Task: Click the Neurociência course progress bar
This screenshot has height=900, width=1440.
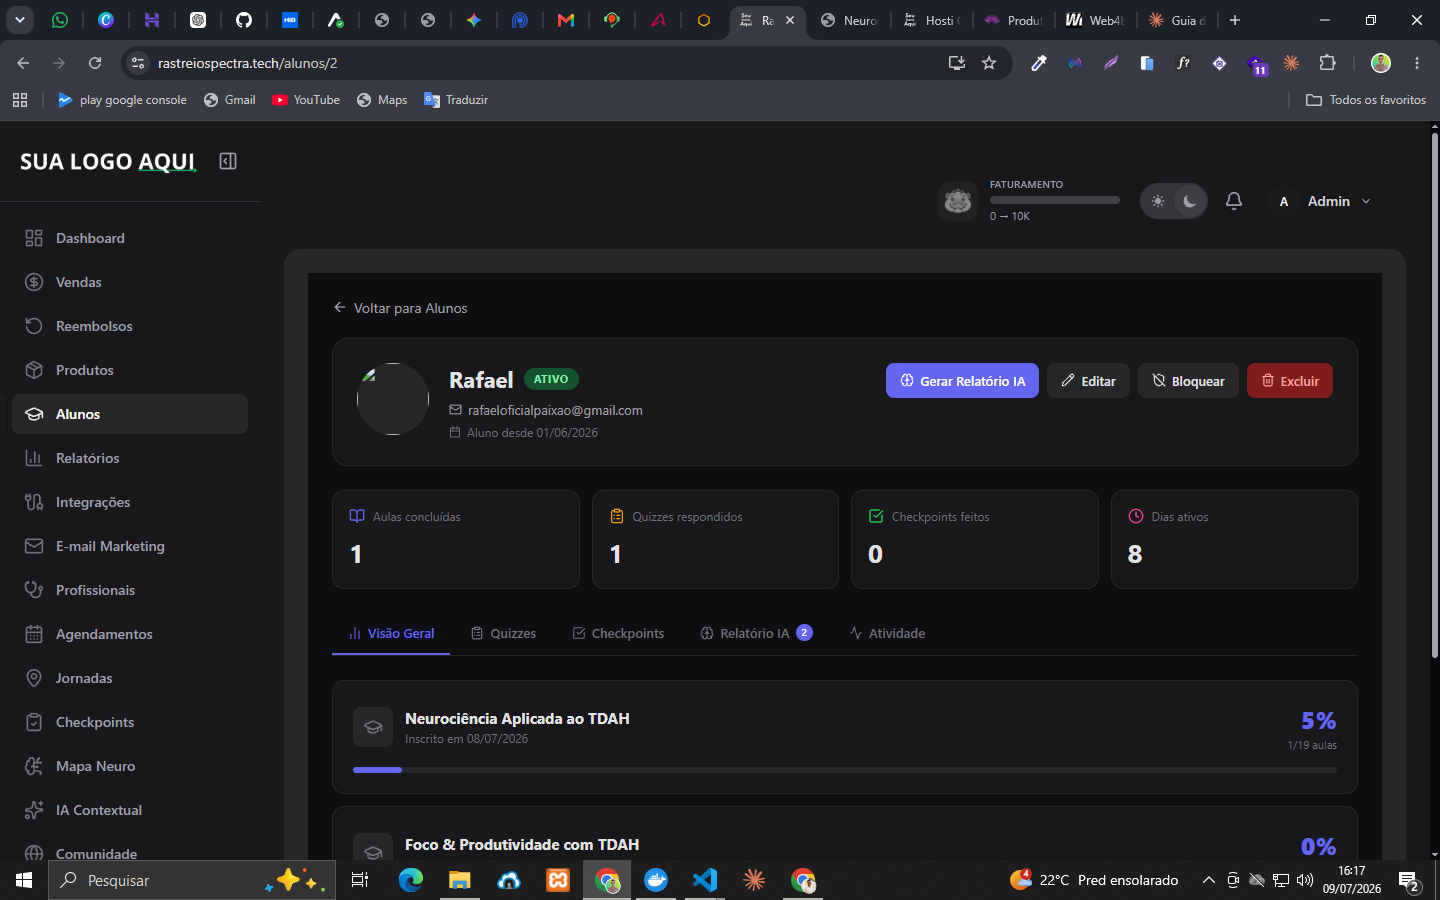Action: tap(845, 770)
